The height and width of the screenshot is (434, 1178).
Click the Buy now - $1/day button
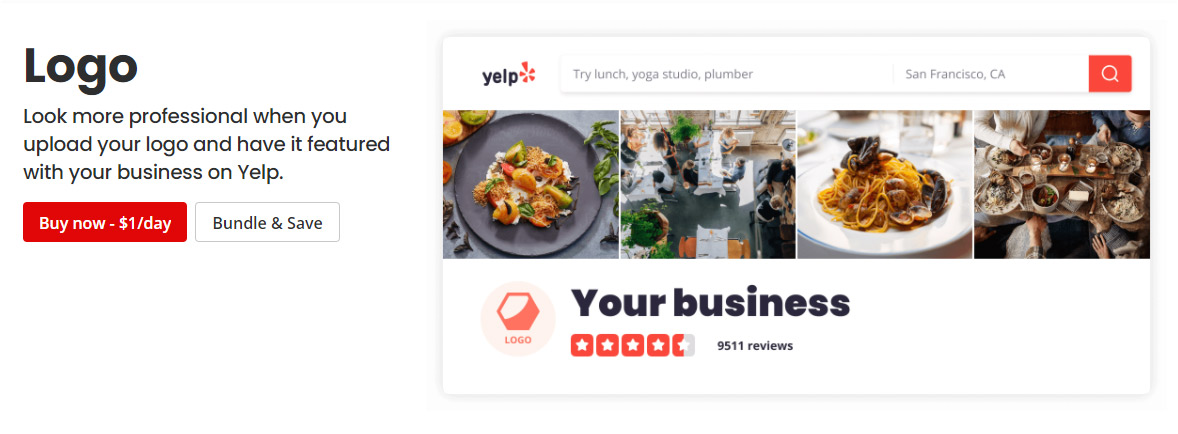[x=105, y=222]
